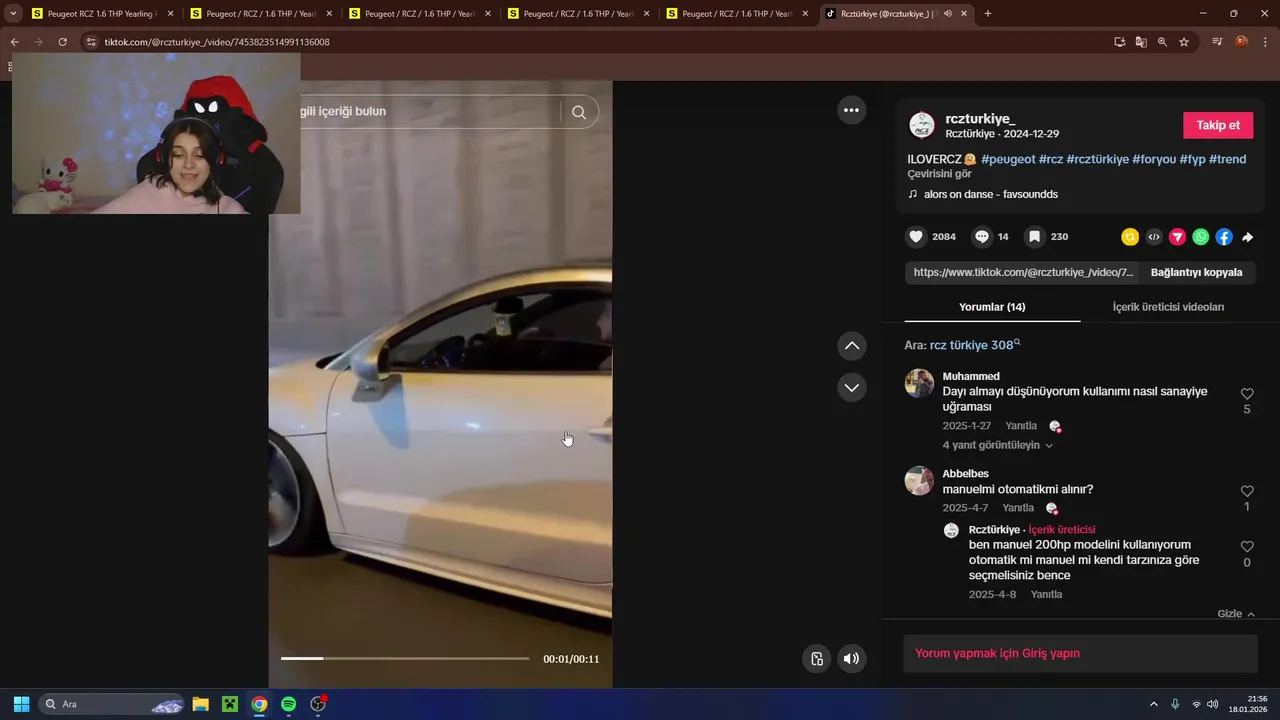Mute the video using the speaker icon
The height and width of the screenshot is (720, 1280).
(851, 658)
